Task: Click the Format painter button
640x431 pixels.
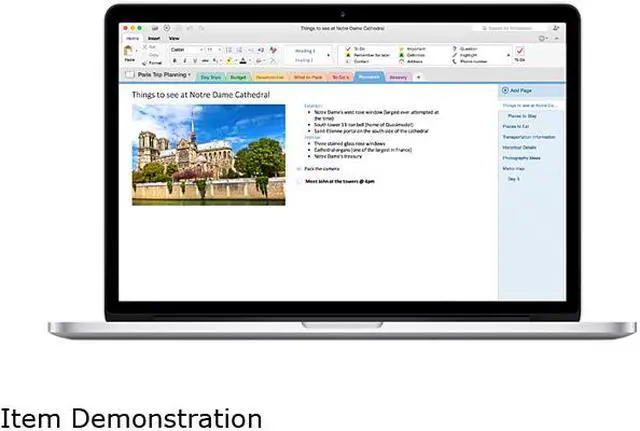Action: 152,63
